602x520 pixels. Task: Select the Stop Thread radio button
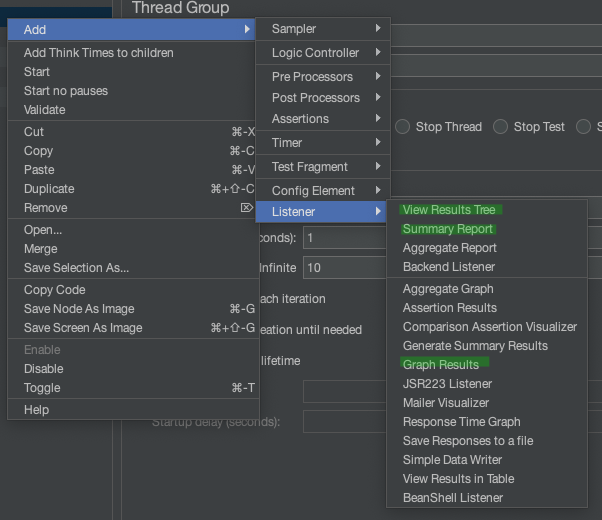pos(402,127)
